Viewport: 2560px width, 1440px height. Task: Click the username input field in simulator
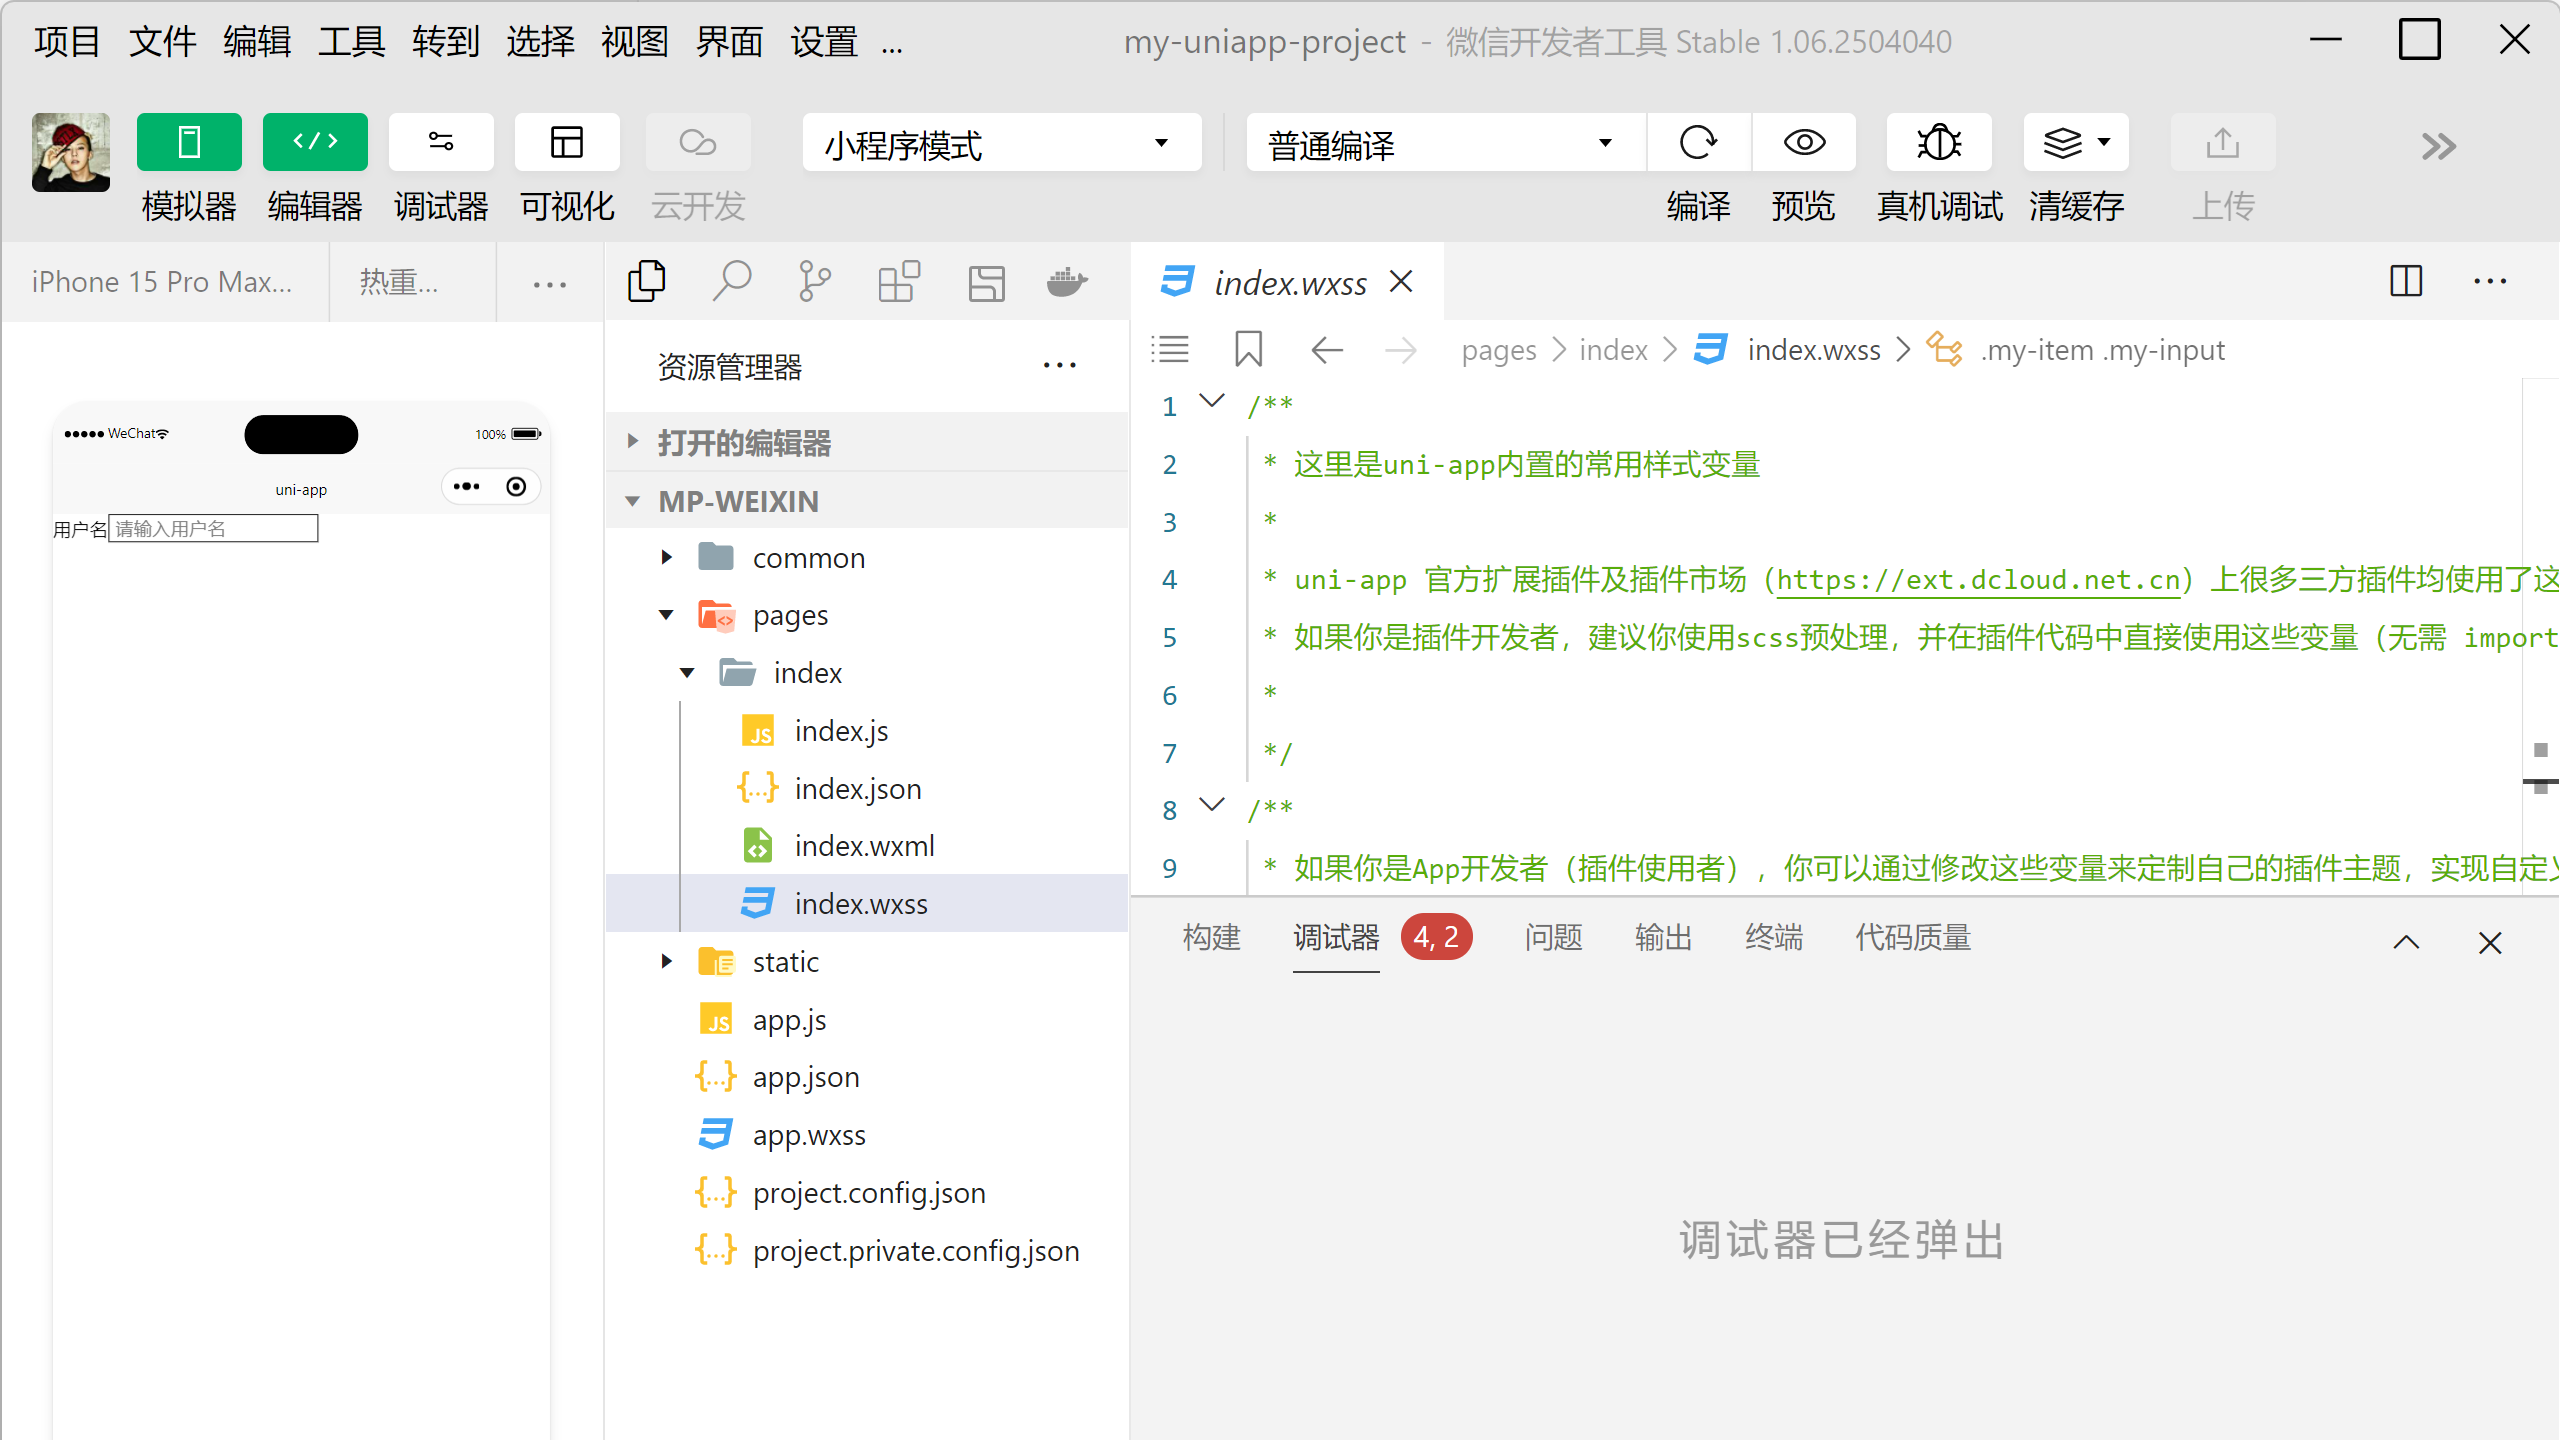click(213, 528)
